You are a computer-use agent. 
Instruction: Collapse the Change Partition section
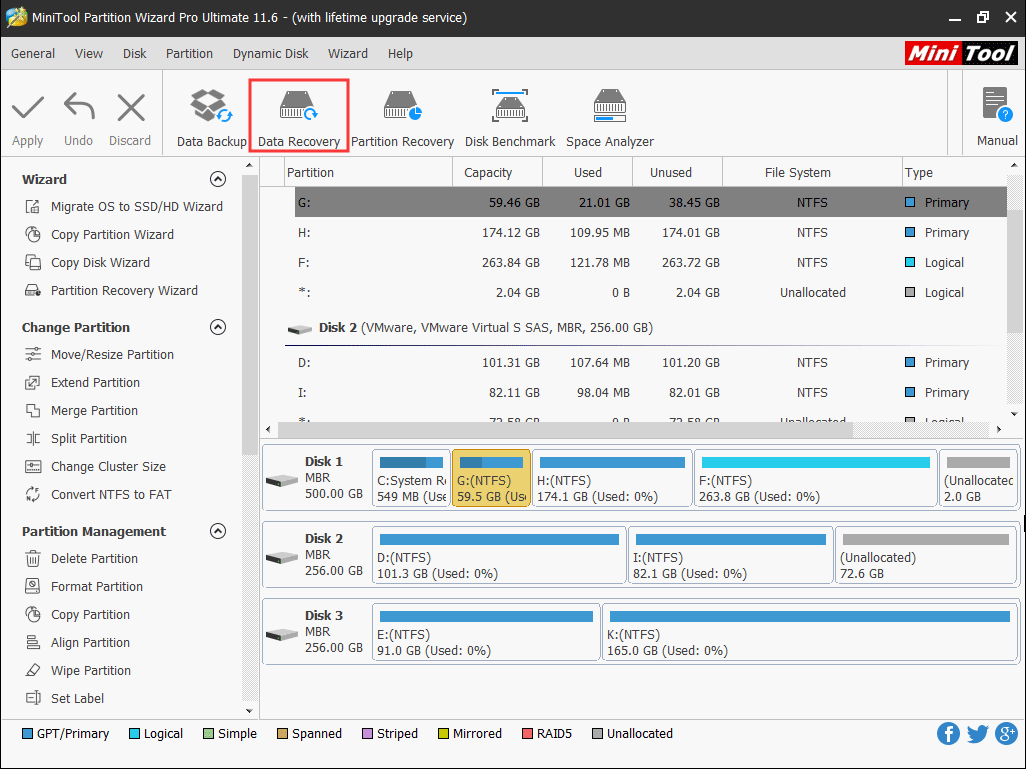pyautogui.click(x=218, y=327)
